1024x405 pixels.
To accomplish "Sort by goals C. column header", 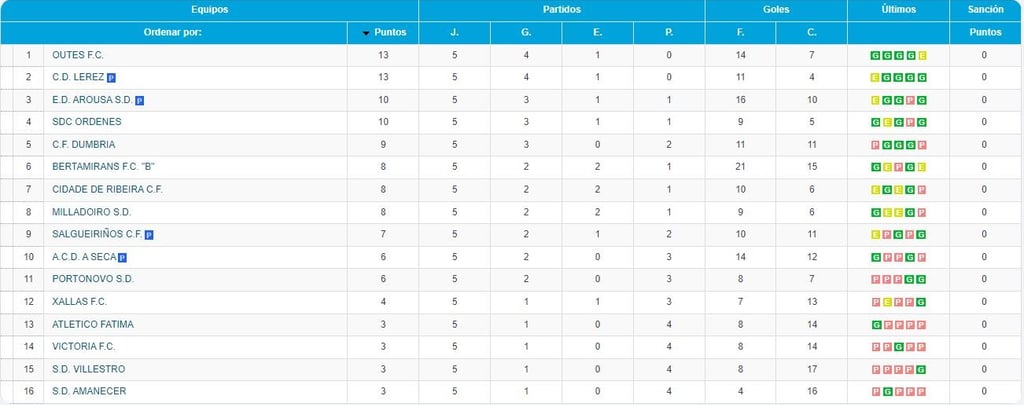I will click(x=812, y=33).
